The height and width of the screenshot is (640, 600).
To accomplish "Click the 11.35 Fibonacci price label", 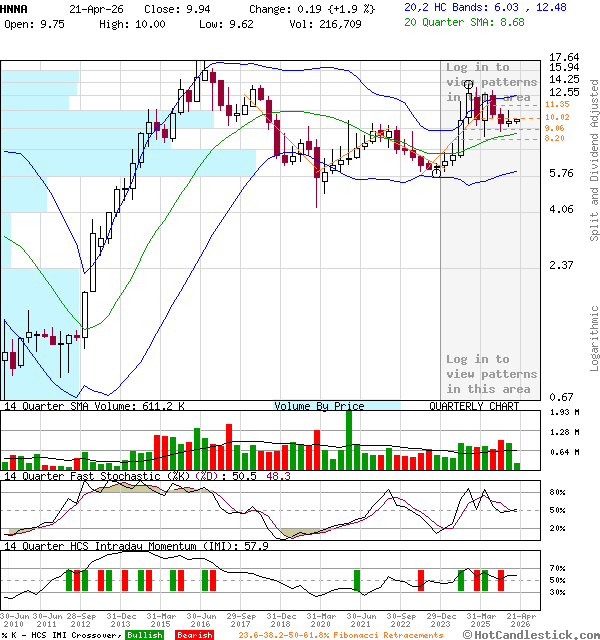I will (557, 104).
